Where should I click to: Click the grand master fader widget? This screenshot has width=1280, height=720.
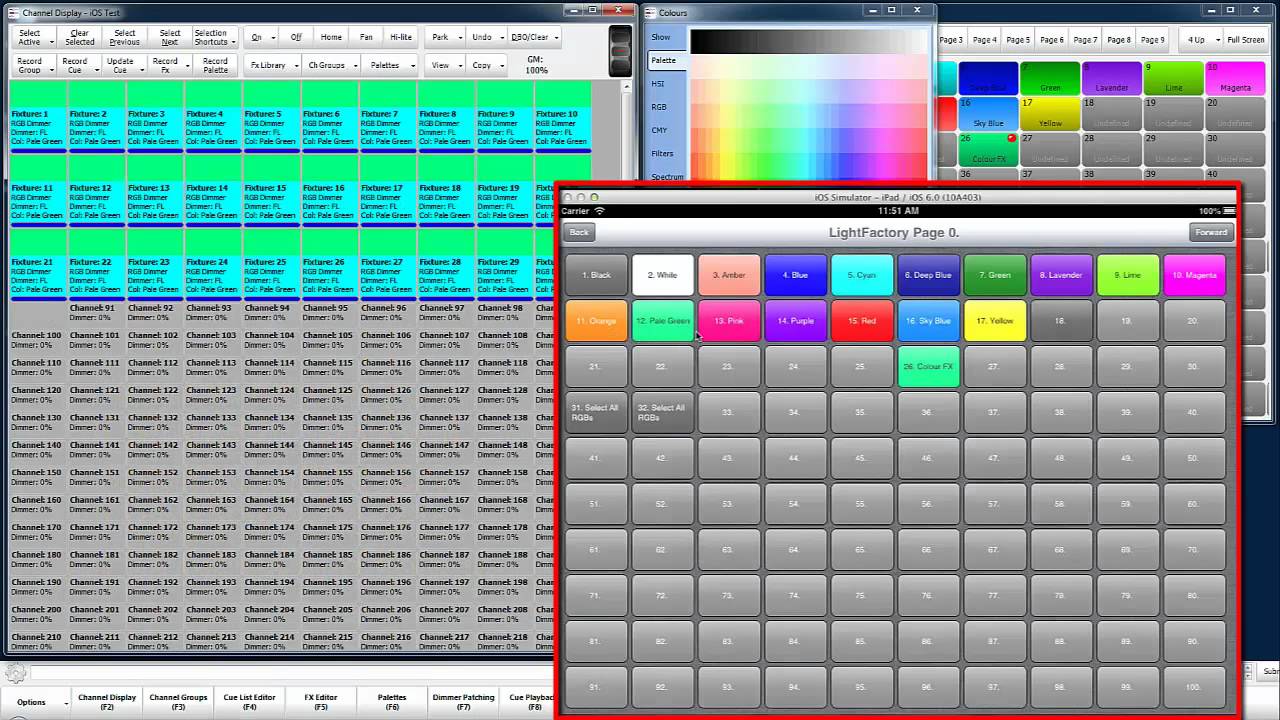point(621,51)
